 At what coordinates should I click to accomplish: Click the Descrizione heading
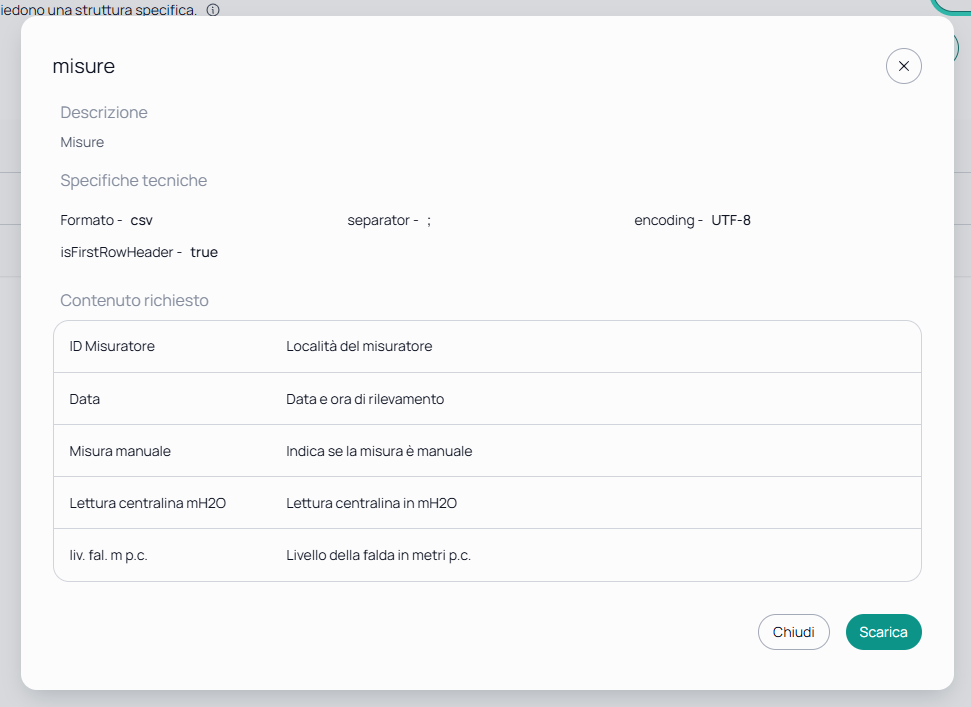[x=104, y=113]
